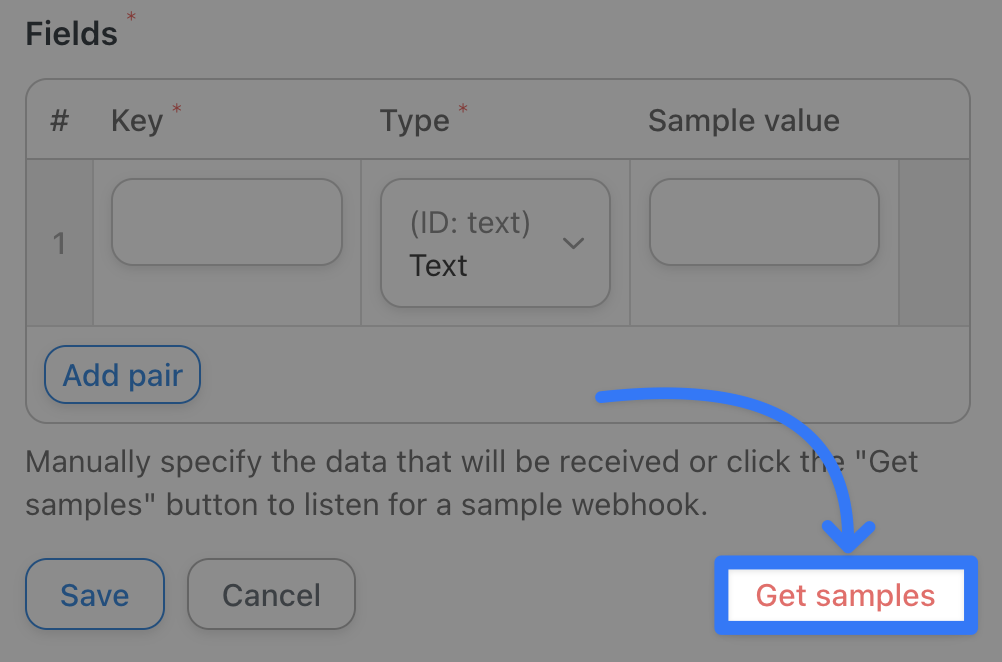1002x662 pixels.
Task: Focus the Key input field in row 1
Action: 227,222
